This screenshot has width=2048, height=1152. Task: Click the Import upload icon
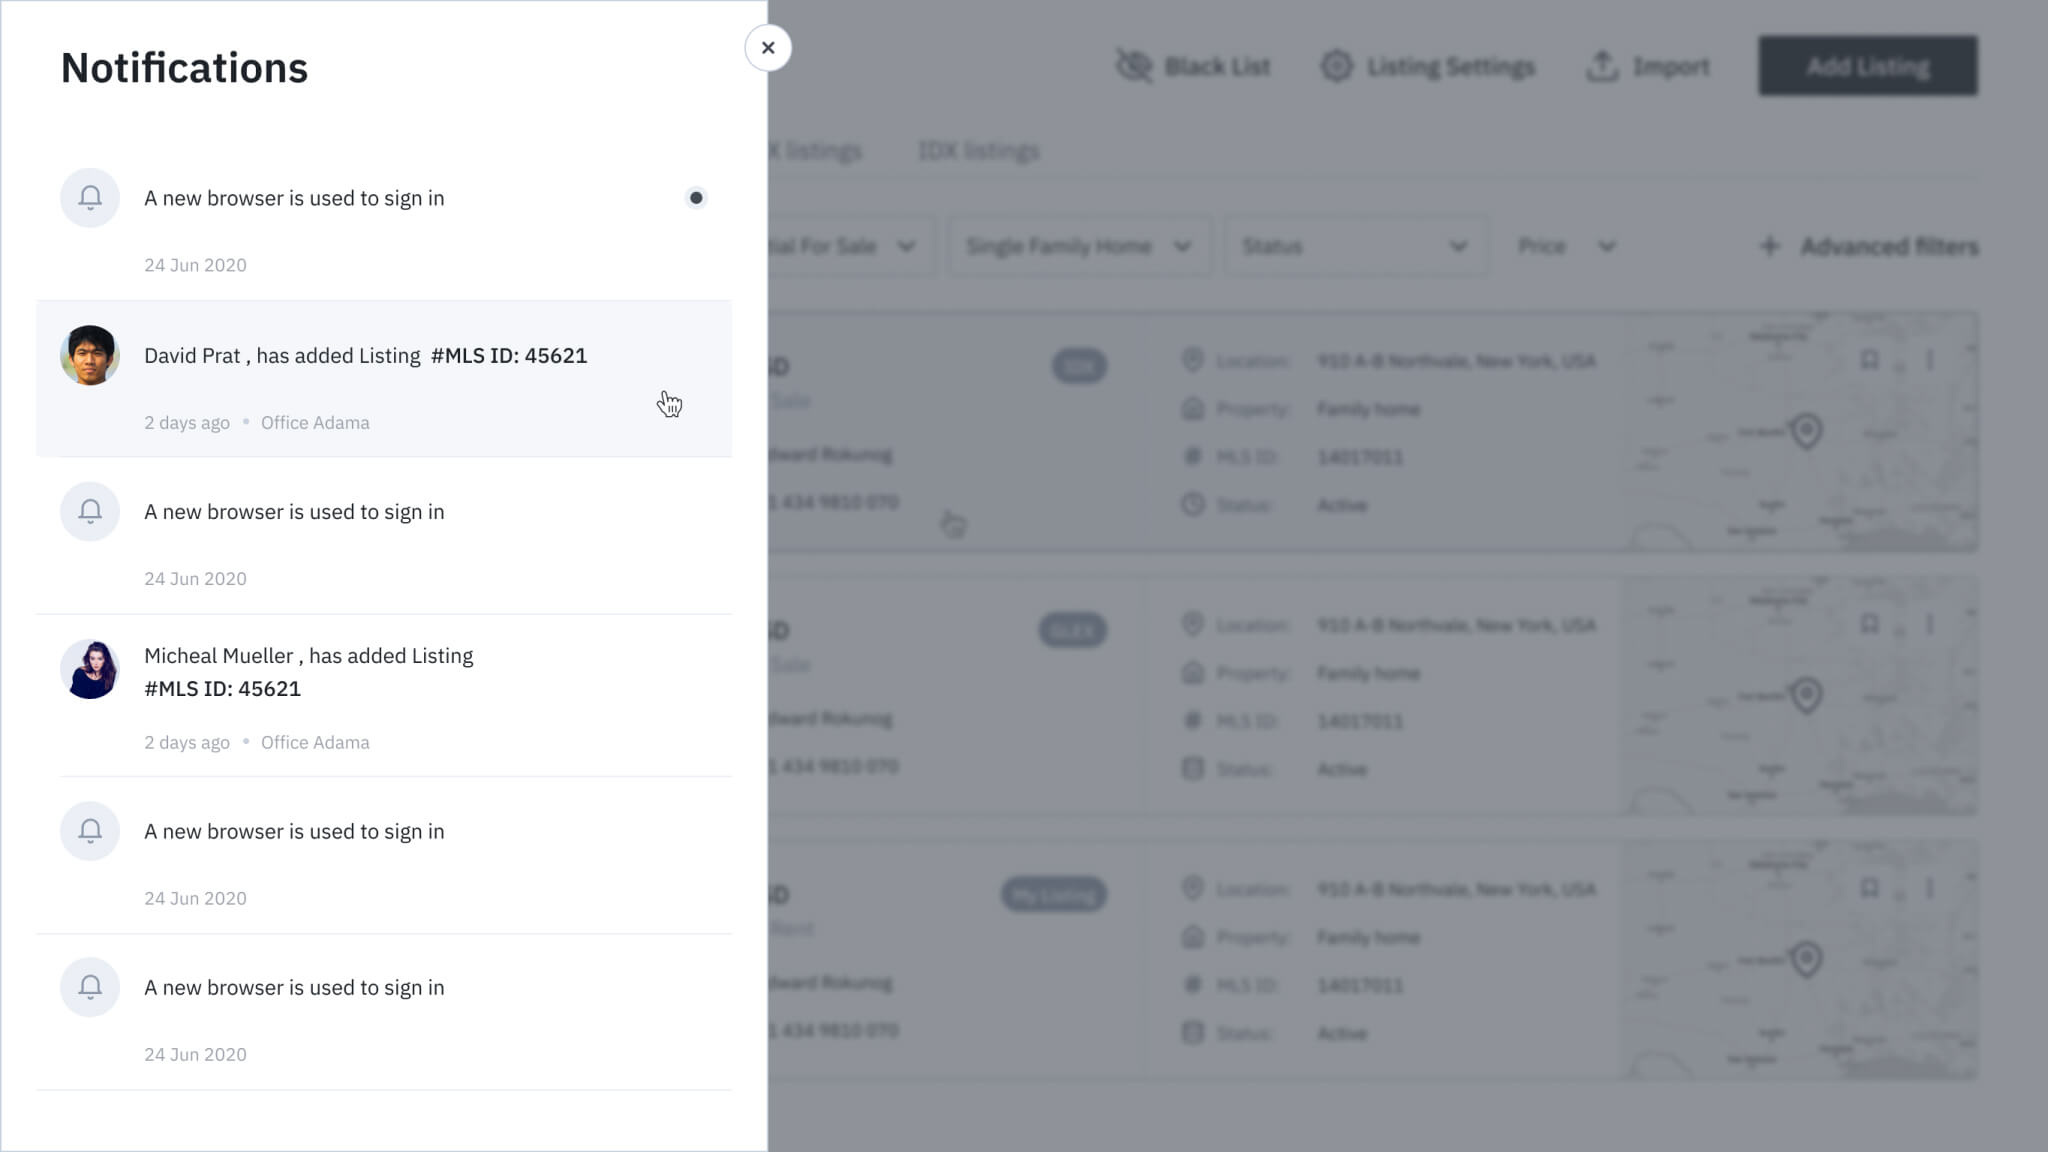pyautogui.click(x=1604, y=65)
